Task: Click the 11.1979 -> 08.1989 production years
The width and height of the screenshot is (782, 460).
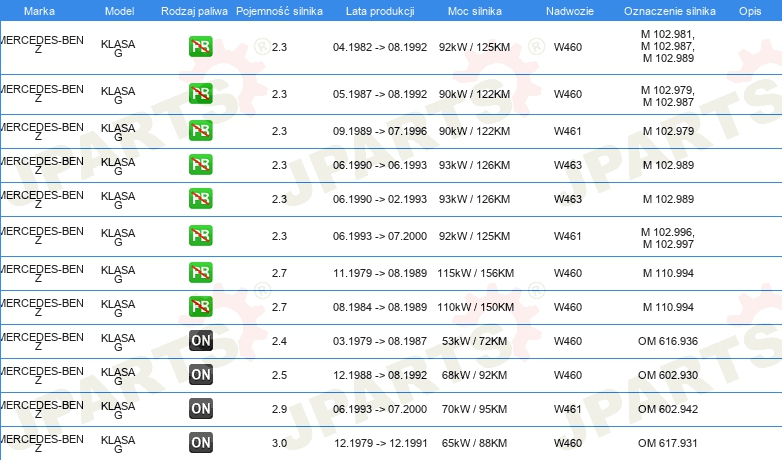Action: coord(380,273)
